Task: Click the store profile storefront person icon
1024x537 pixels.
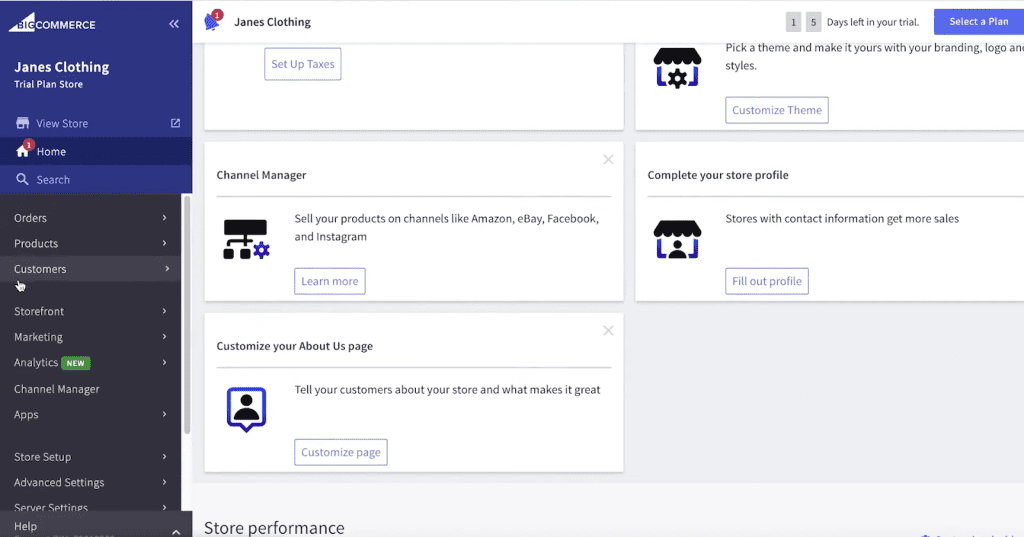Action: tap(677, 239)
